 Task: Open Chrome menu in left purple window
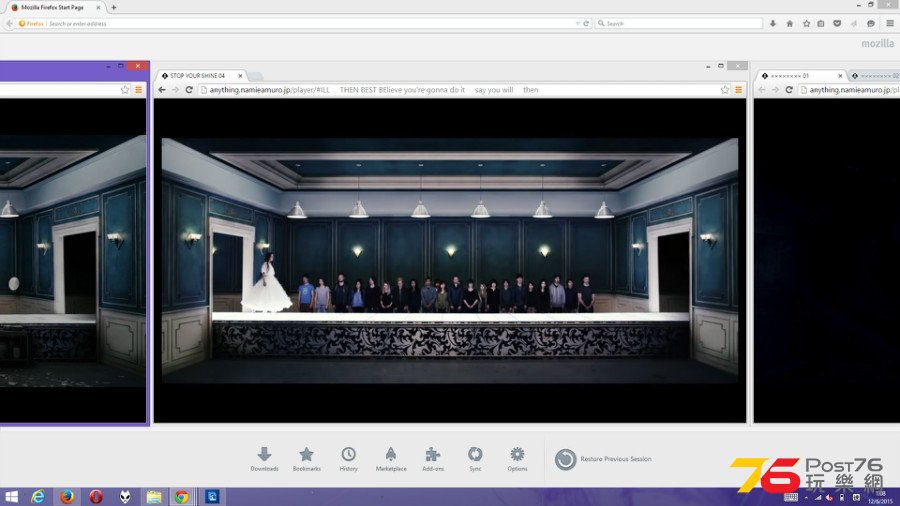[138, 89]
